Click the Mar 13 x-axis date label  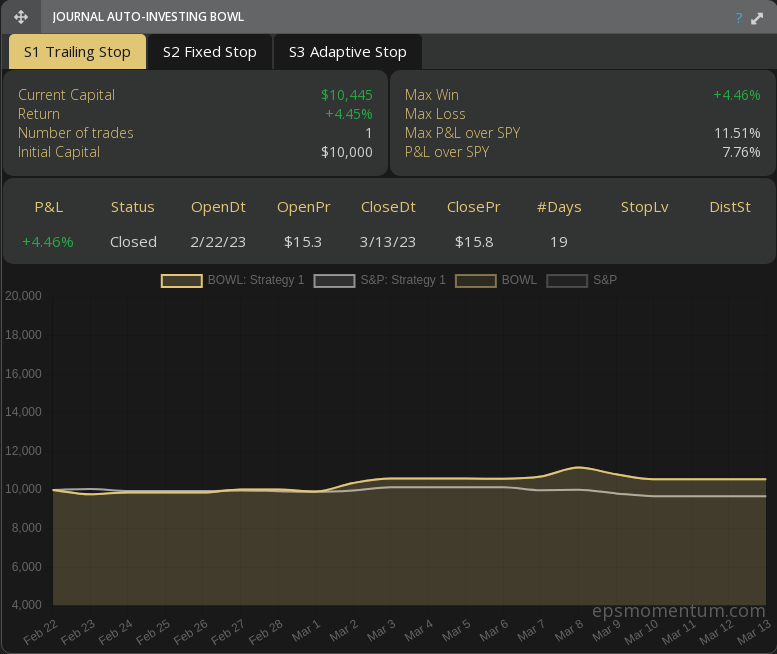(x=754, y=632)
